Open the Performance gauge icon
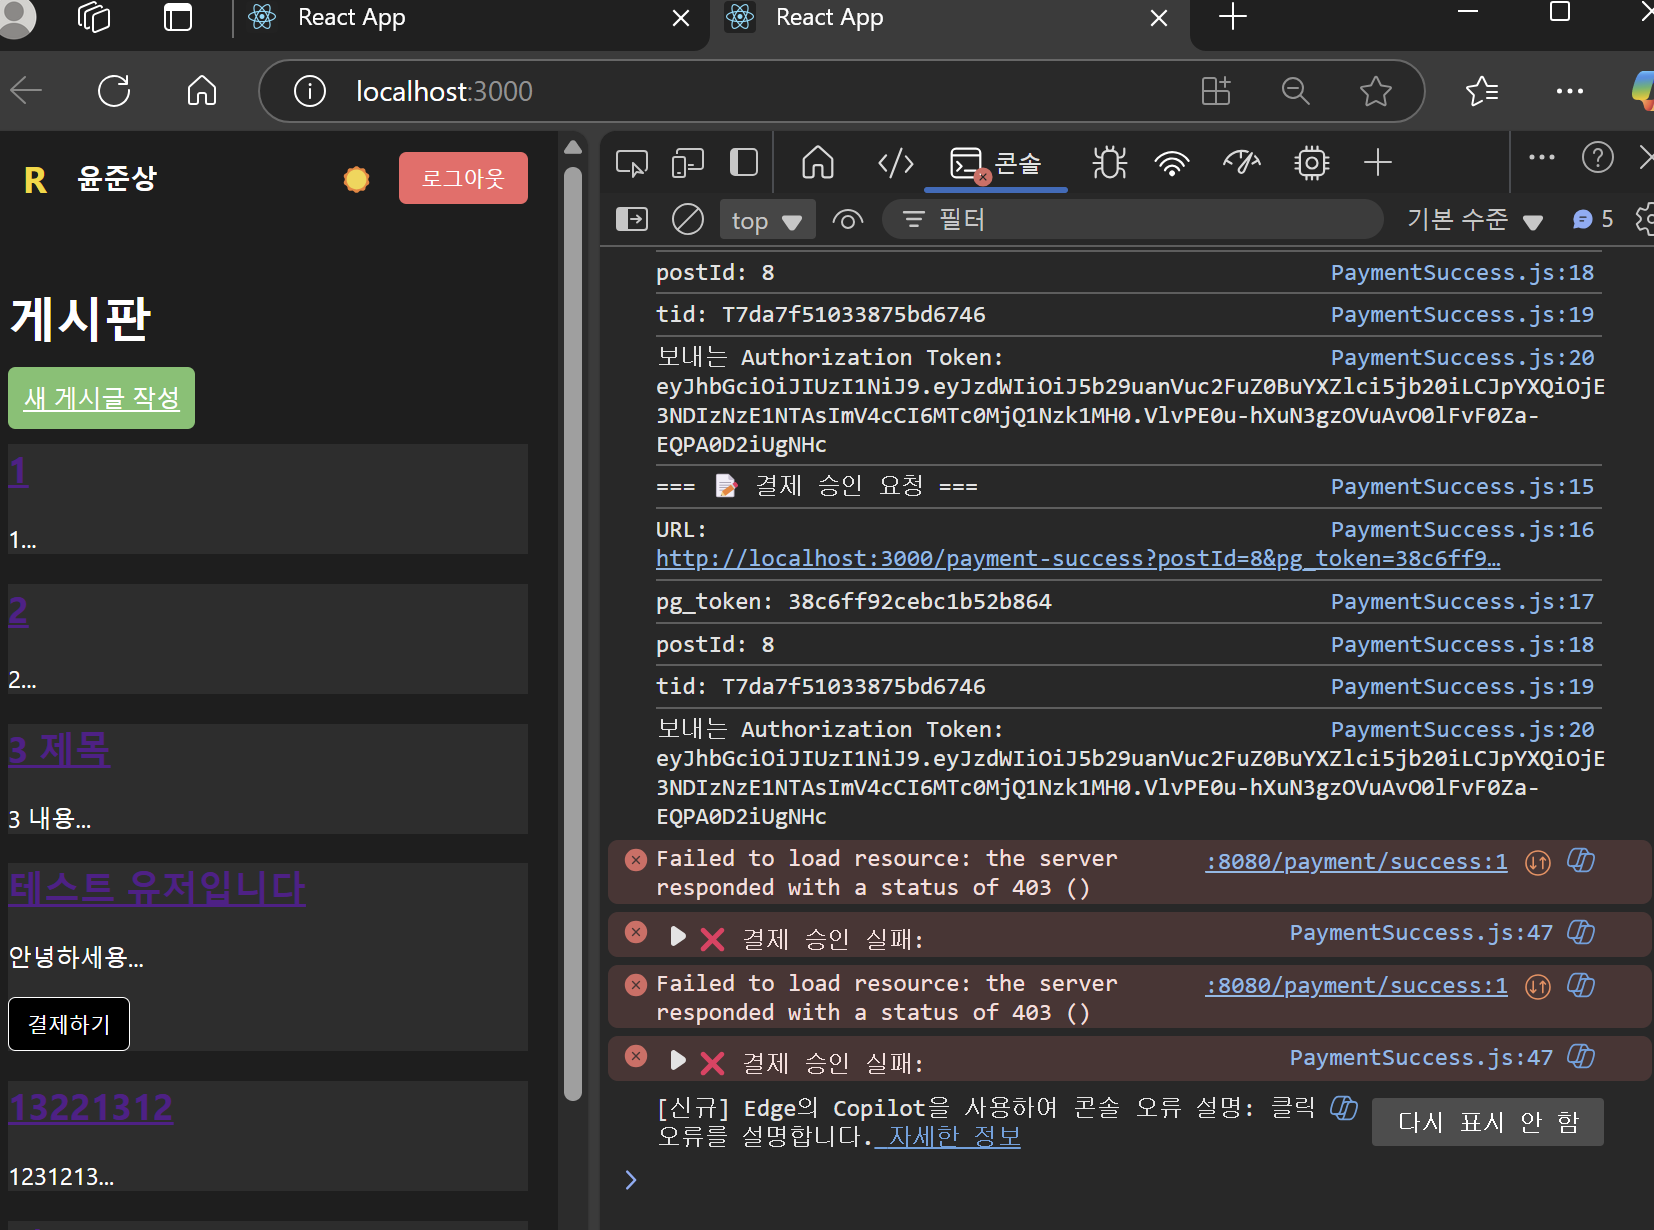The image size is (1654, 1230). pos(1241,163)
